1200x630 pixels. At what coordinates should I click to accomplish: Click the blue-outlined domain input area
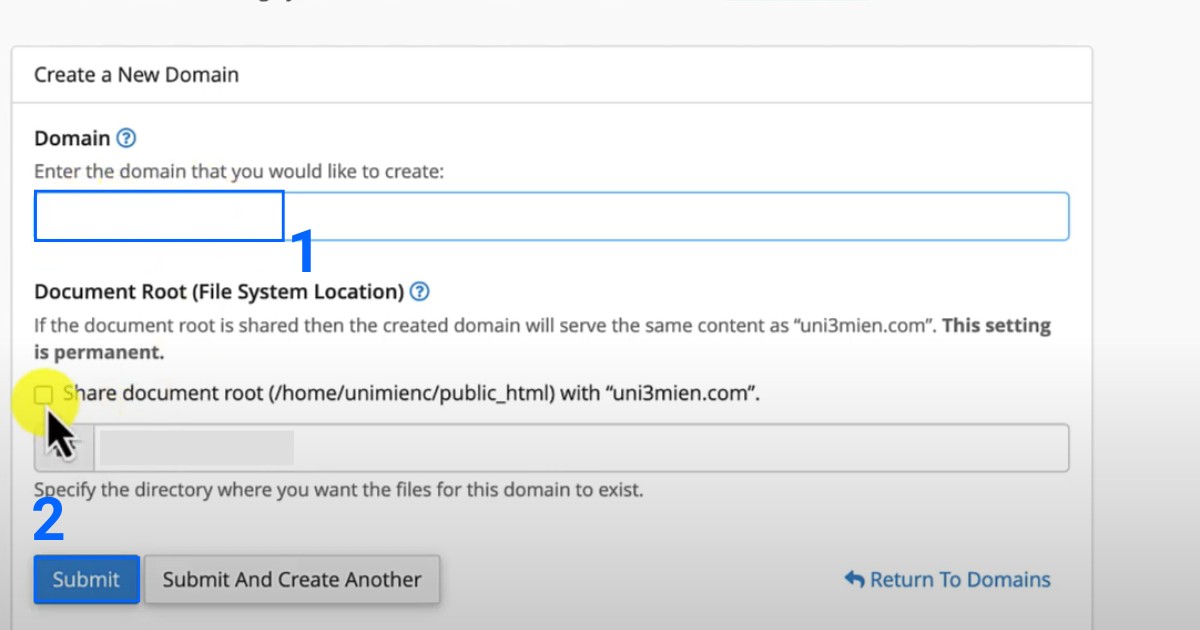(x=158, y=216)
